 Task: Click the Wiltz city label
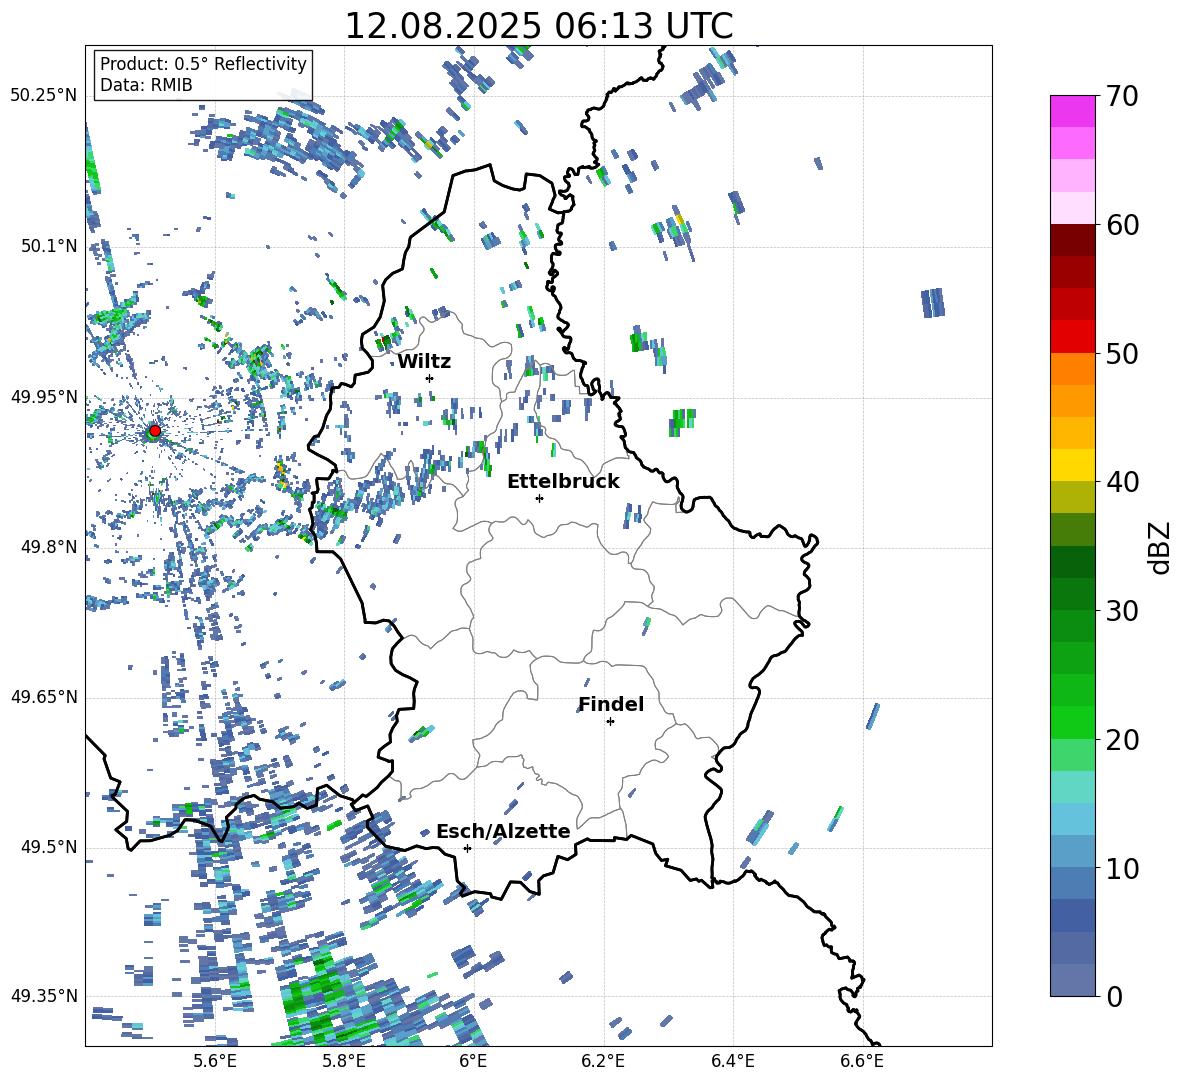pyautogui.click(x=424, y=362)
